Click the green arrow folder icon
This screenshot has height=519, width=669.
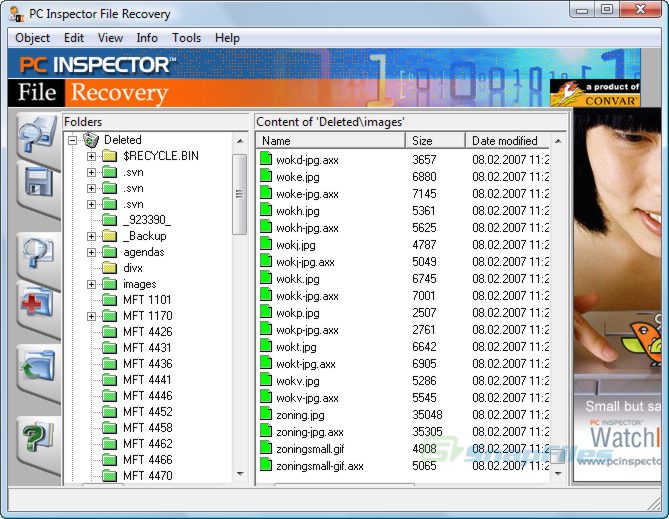(37, 366)
